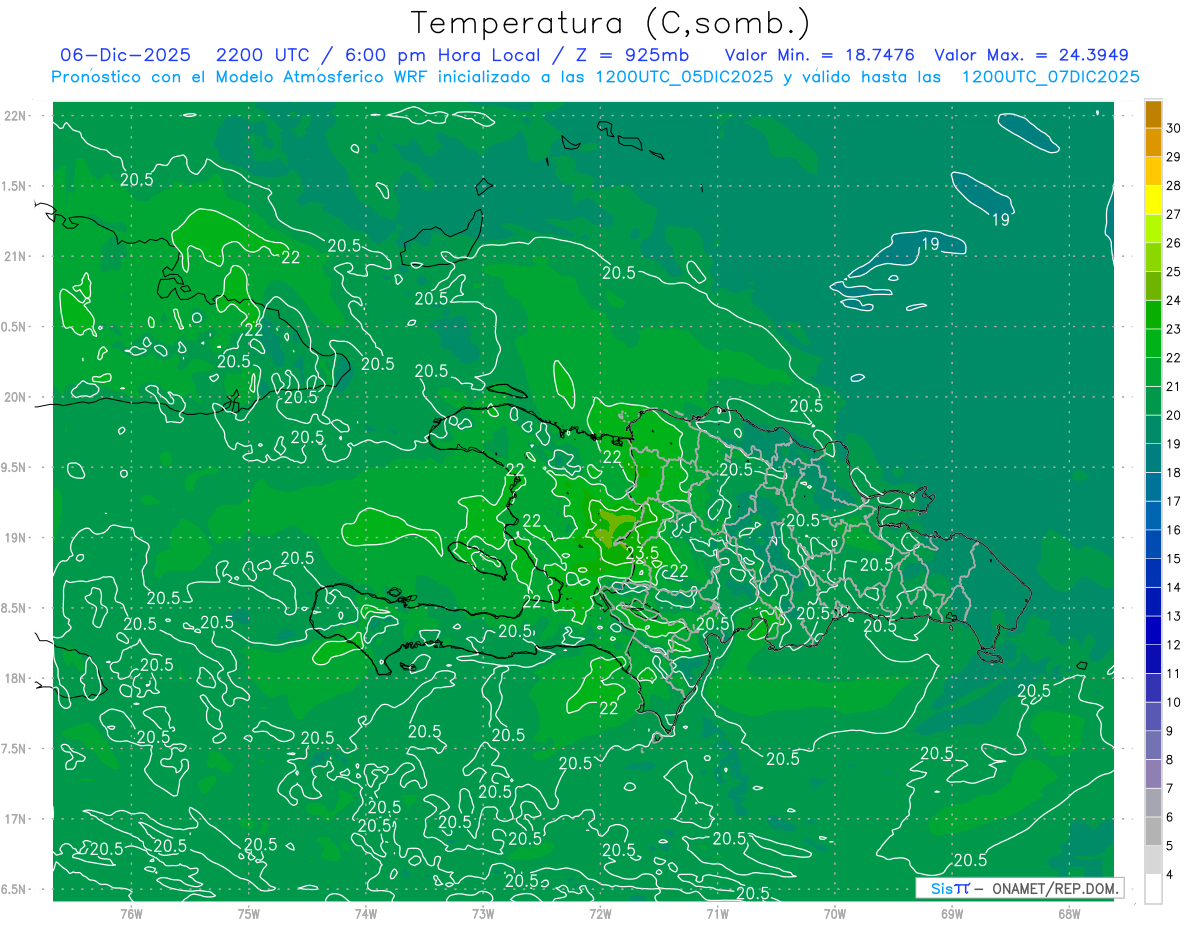Click the "Valor Min. = 18.7476" text
The image size is (1200, 927).
coord(820,55)
